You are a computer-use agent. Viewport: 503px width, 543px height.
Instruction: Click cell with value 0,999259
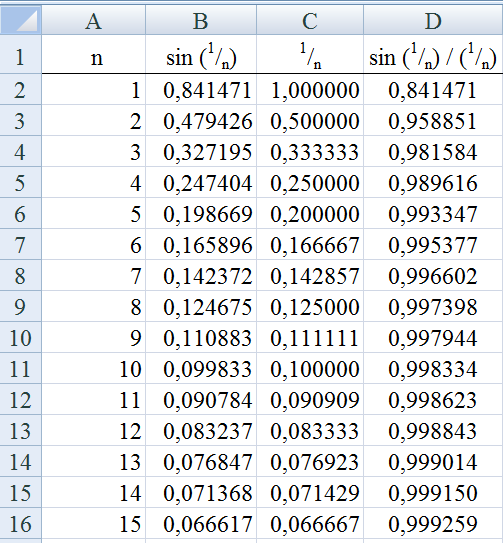(433, 523)
